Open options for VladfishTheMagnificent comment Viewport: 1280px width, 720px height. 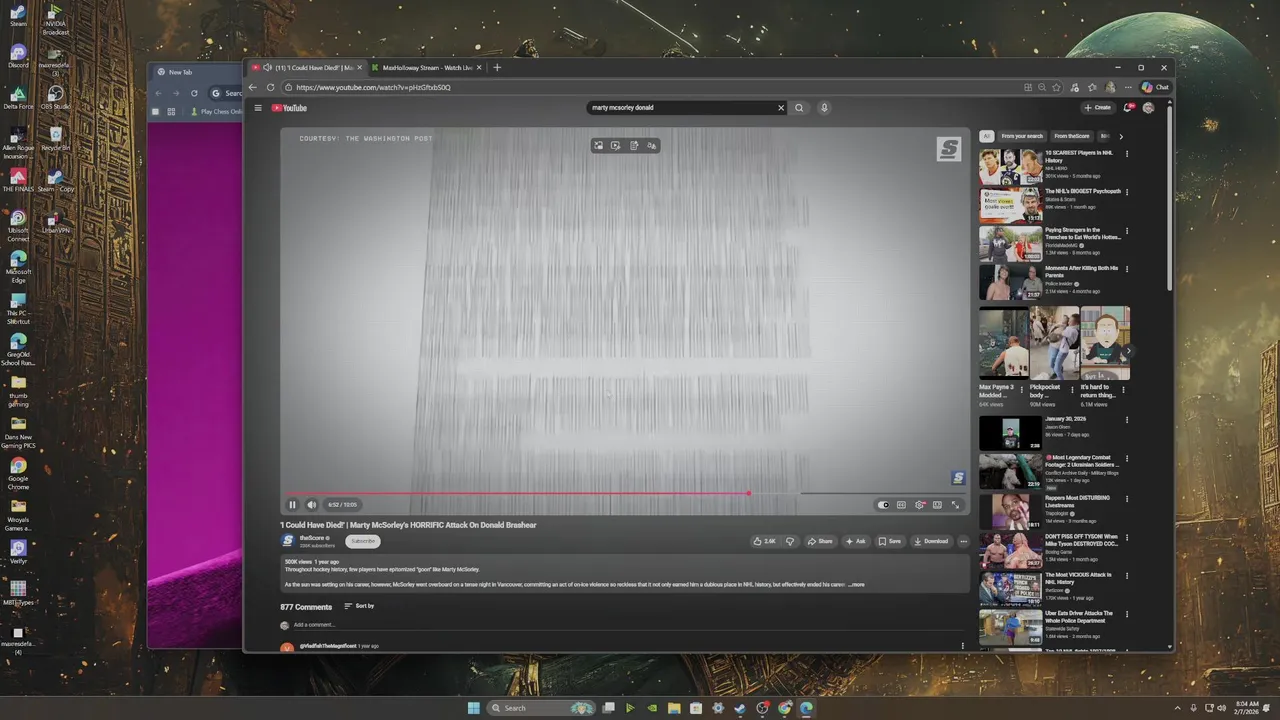click(x=963, y=646)
